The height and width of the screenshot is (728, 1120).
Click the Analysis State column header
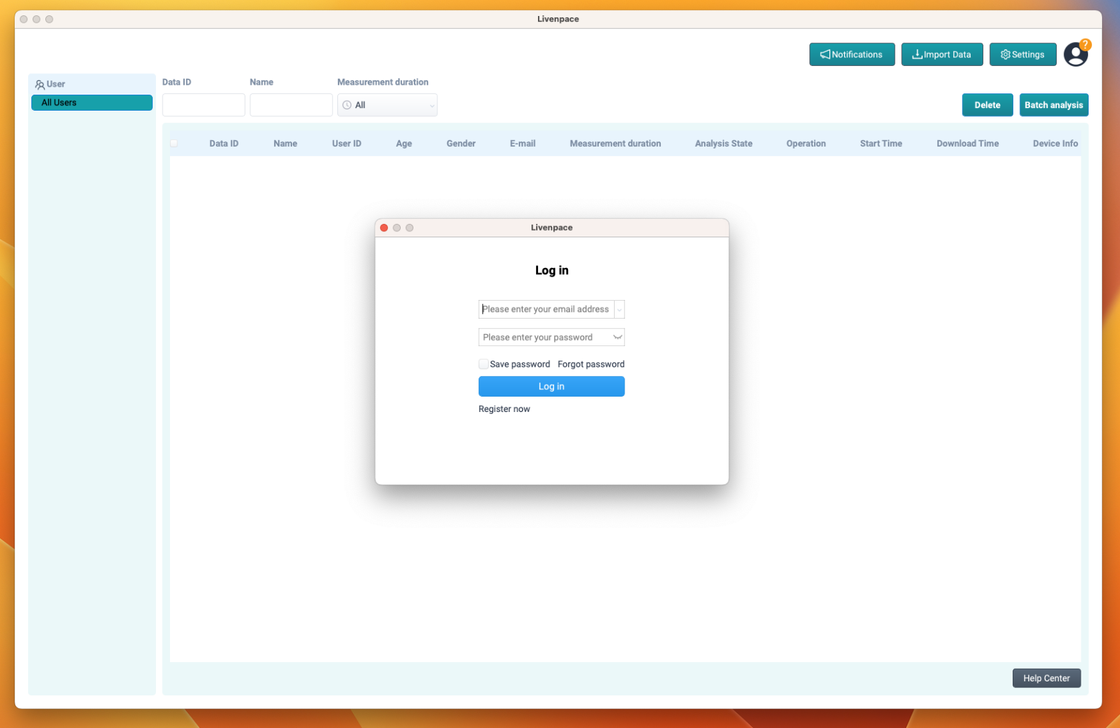[723, 144]
